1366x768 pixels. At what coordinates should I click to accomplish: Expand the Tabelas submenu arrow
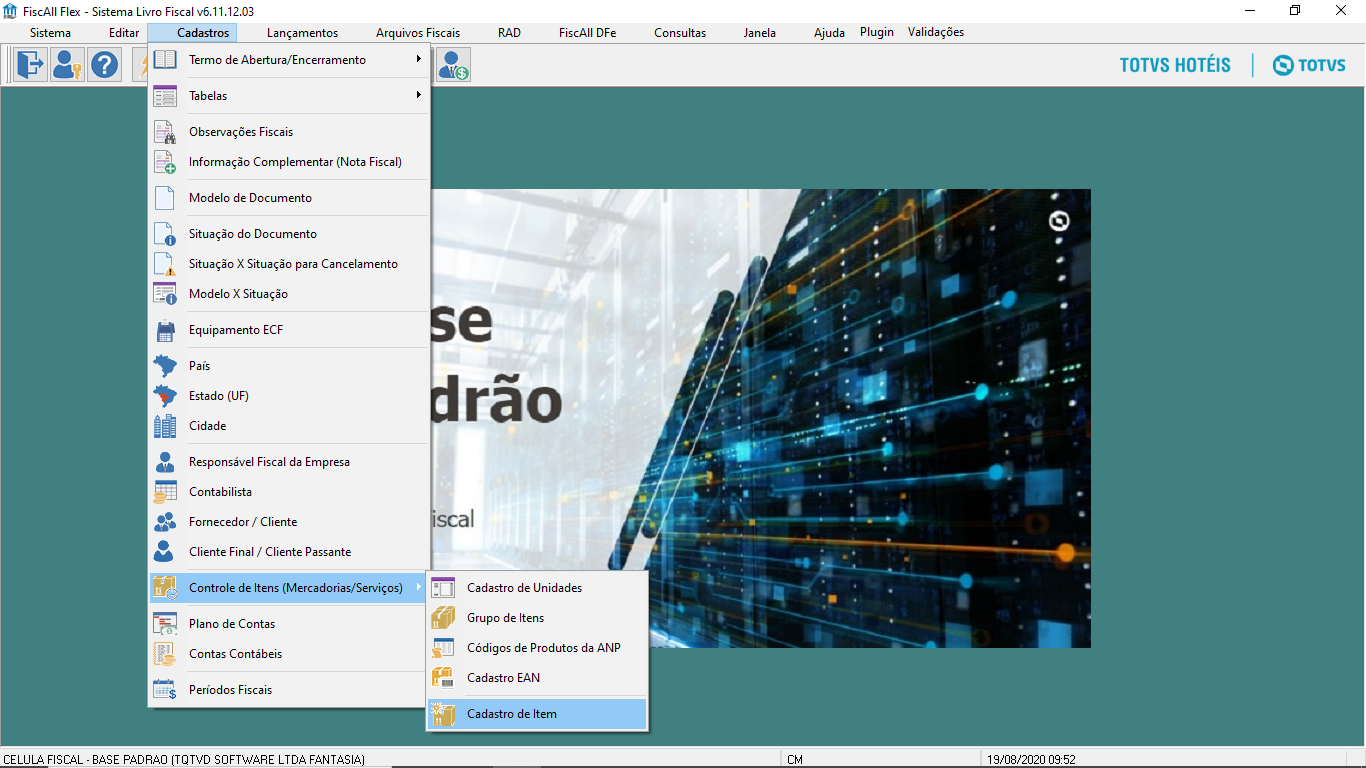click(419, 95)
